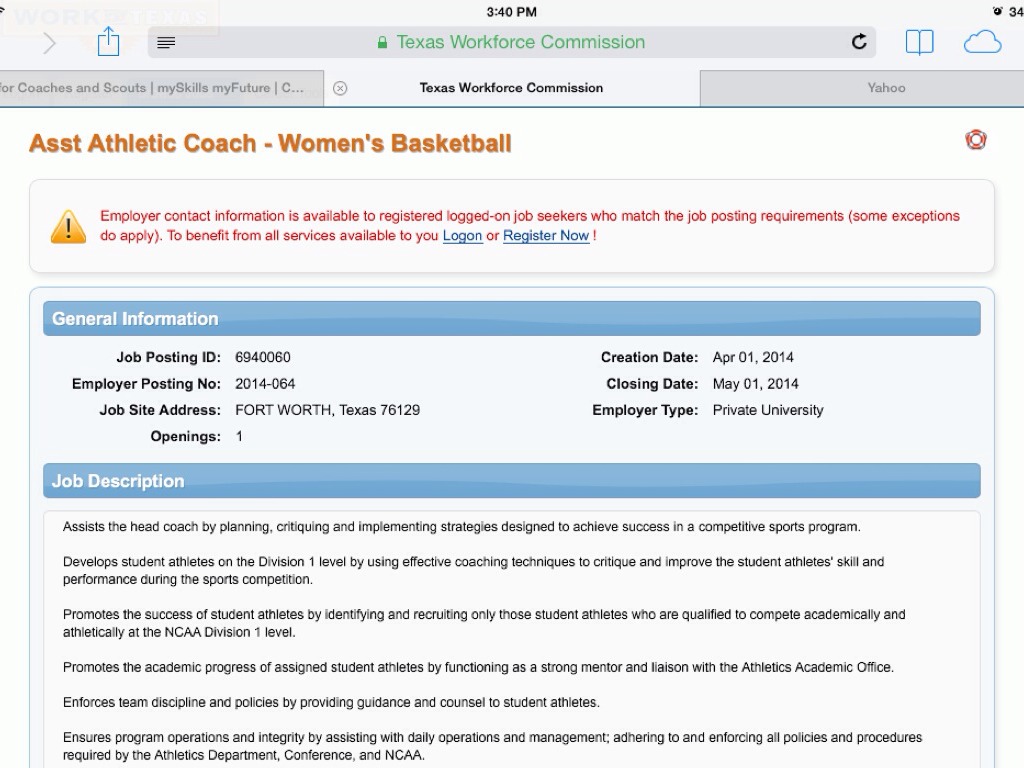Tap the status bar clock time
Image resolution: width=1024 pixels, height=768 pixels.
click(511, 12)
